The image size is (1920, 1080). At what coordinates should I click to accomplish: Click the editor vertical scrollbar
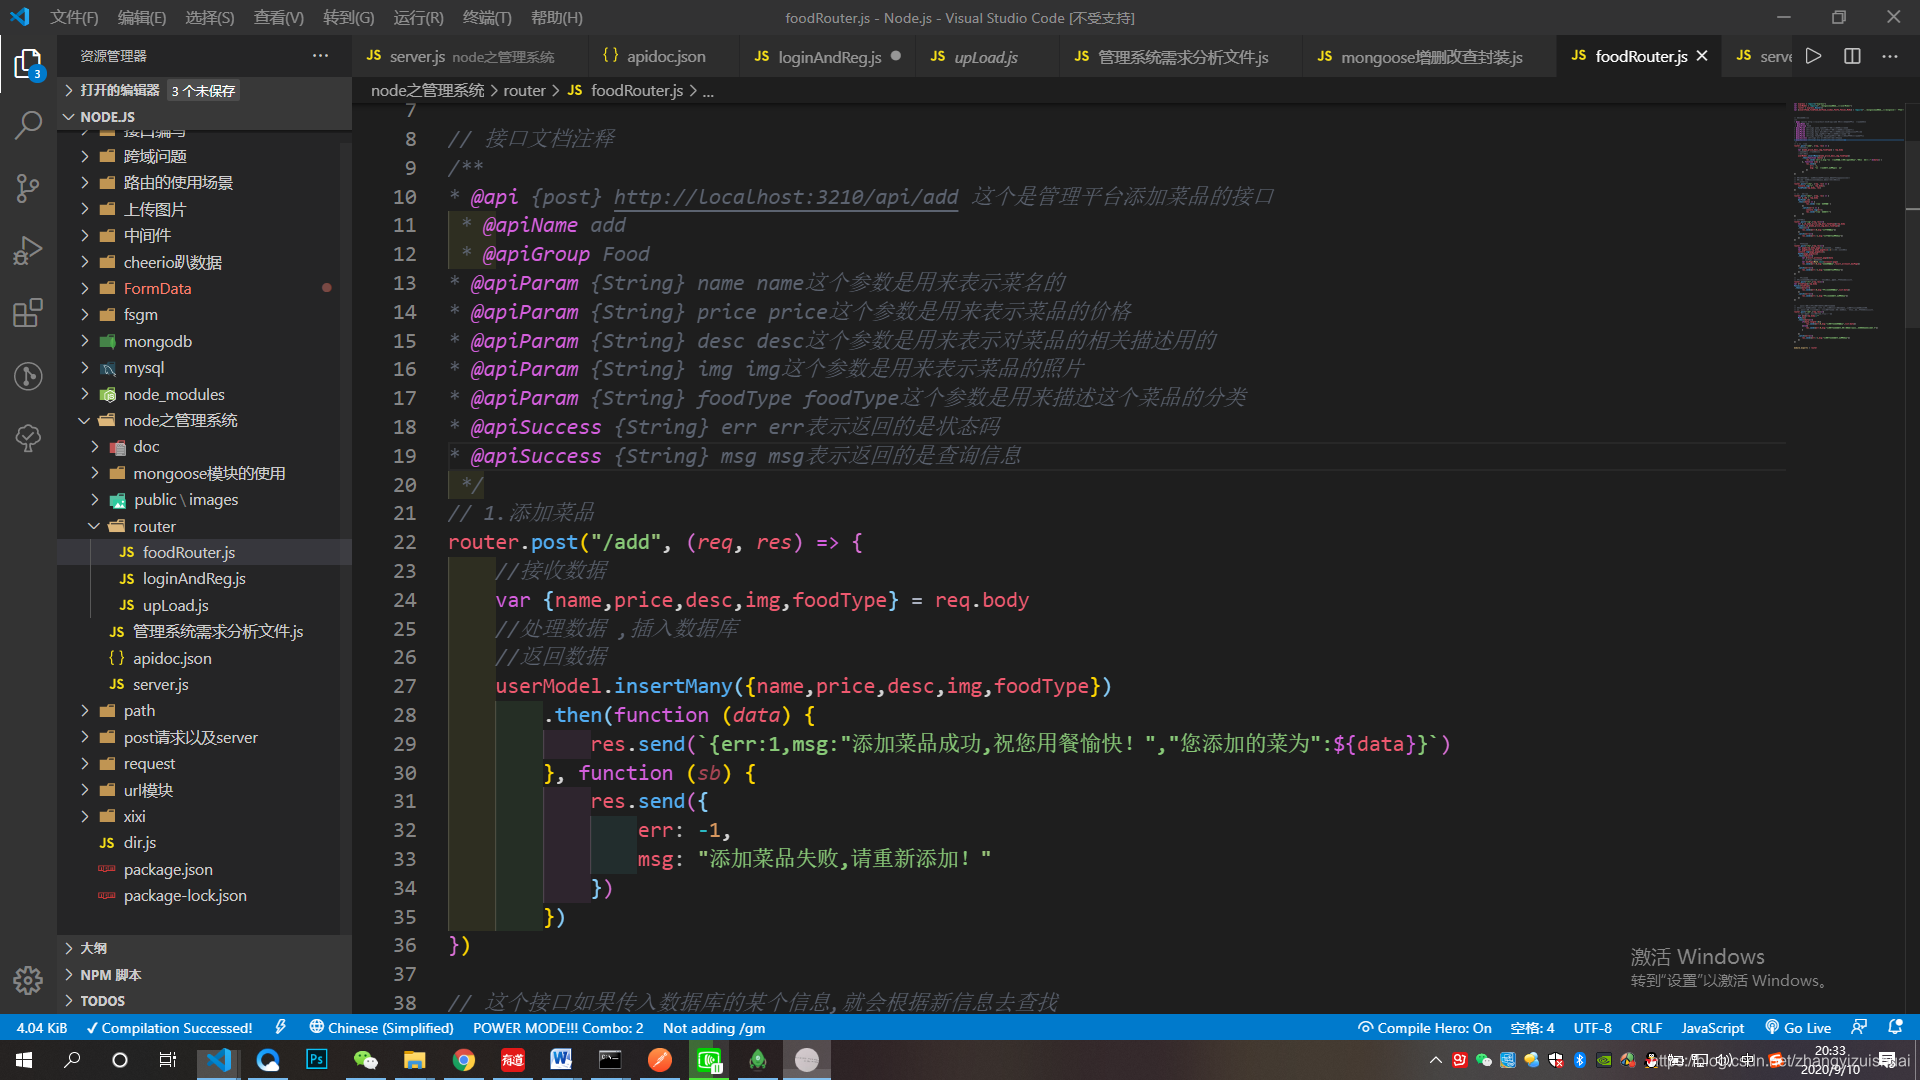1912,235
